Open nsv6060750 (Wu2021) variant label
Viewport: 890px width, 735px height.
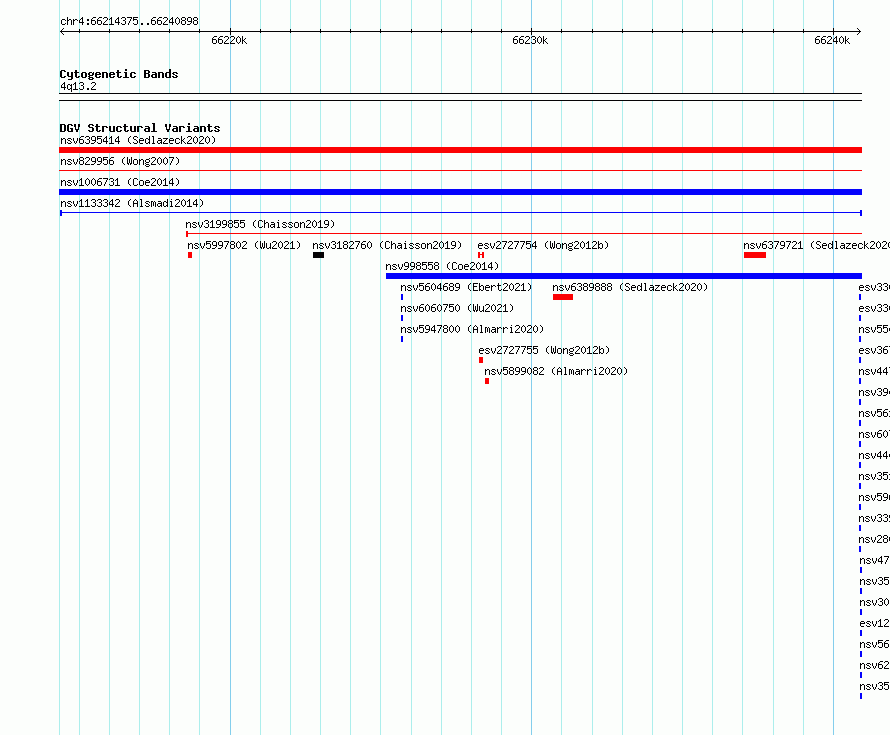(x=457, y=308)
